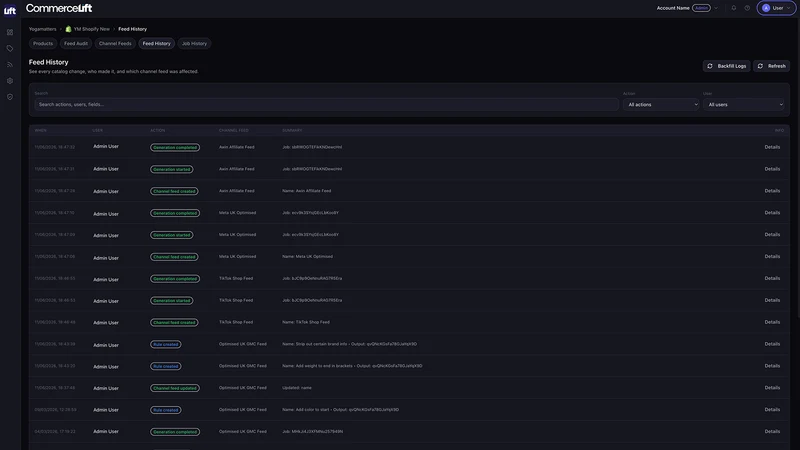Select the Feed History tab

tap(157, 43)
